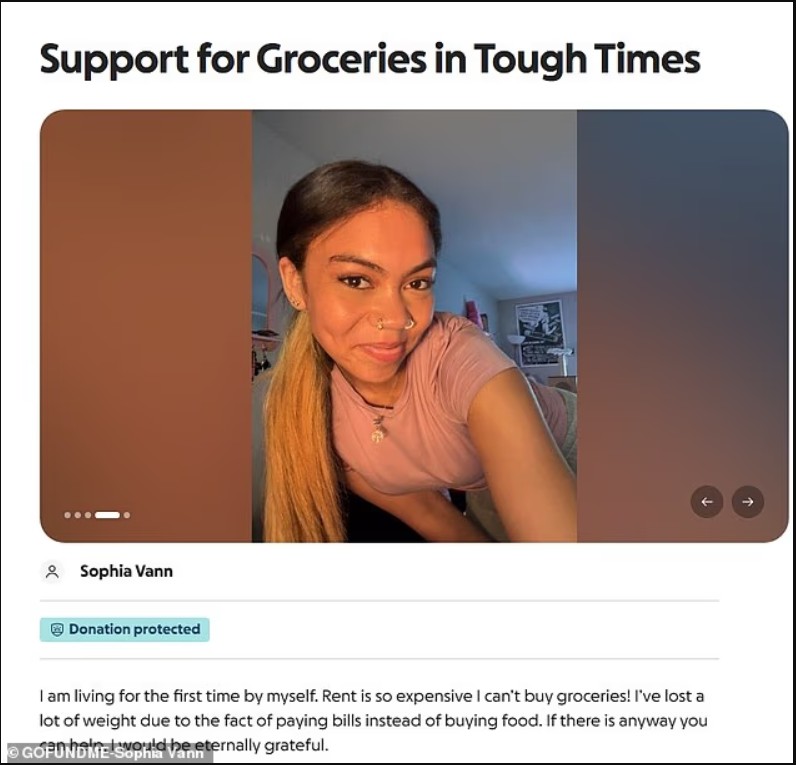The height and width of the screenshot is (765, 796).
Task: Click the Support for Groceries headline
Action: (370, 60)
